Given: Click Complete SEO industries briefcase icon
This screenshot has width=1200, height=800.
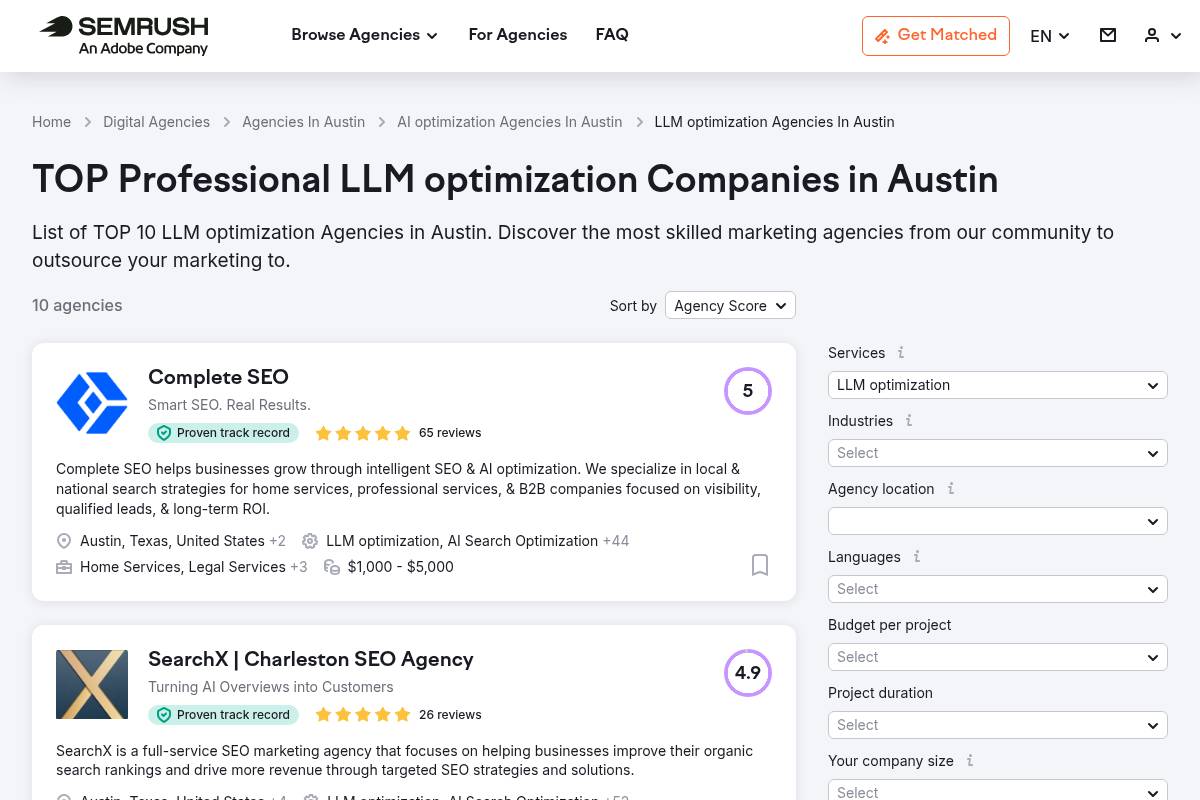Looking at the screenshot, I should [x=64, y=567].
